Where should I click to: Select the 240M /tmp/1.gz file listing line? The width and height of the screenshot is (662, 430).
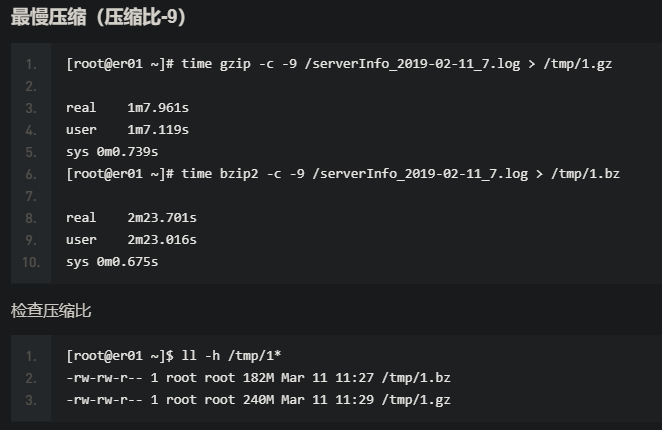[258, 400]
